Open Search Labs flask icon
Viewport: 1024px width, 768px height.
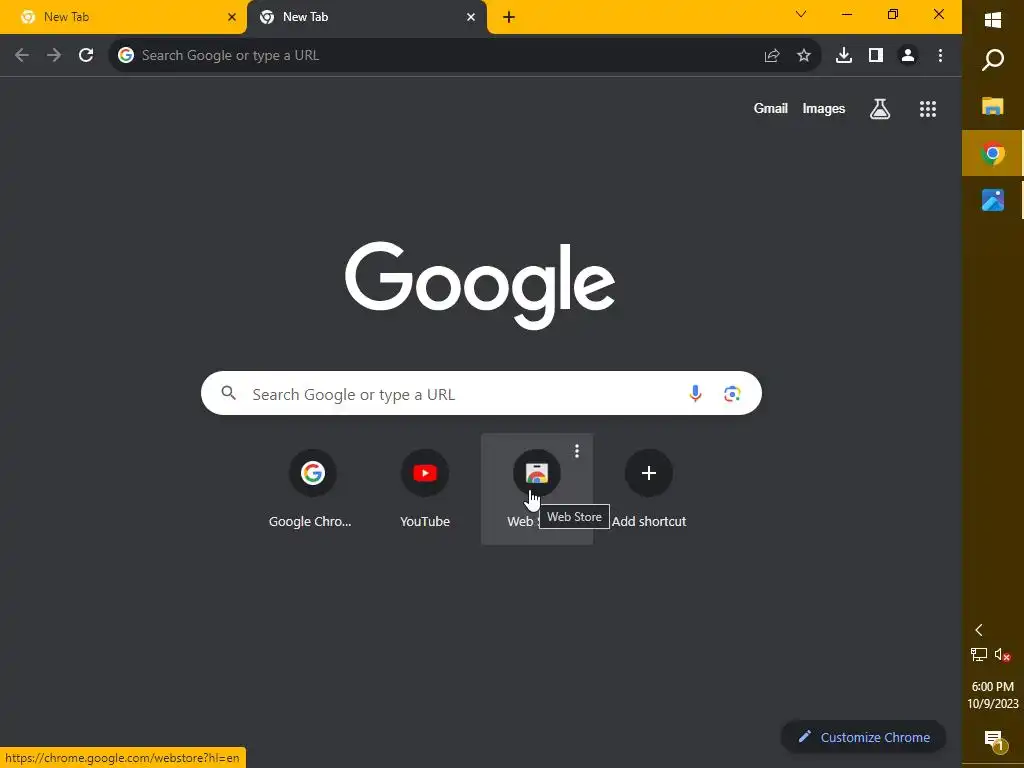click(880, 108)
